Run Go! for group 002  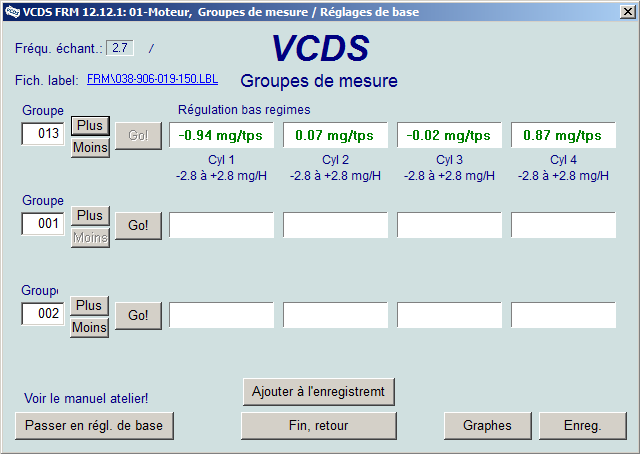[138, 315]
